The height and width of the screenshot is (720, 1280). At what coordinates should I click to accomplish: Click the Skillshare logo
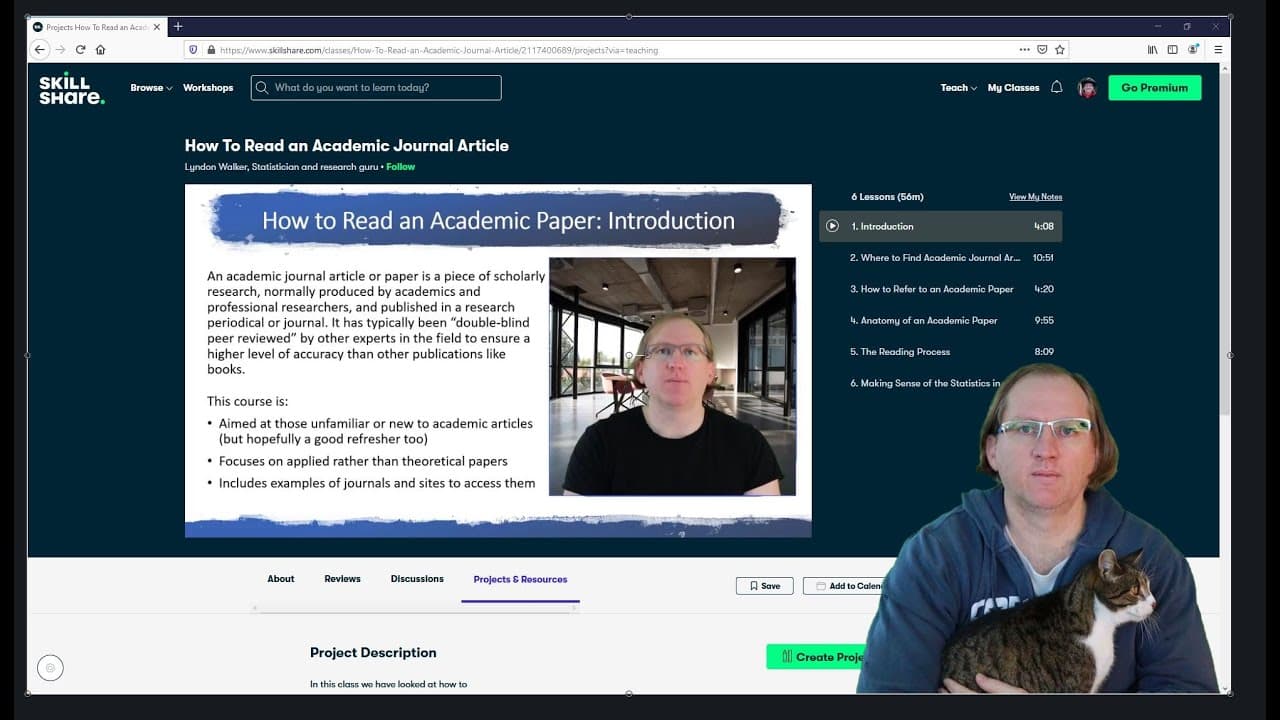[x=71, y=89]
